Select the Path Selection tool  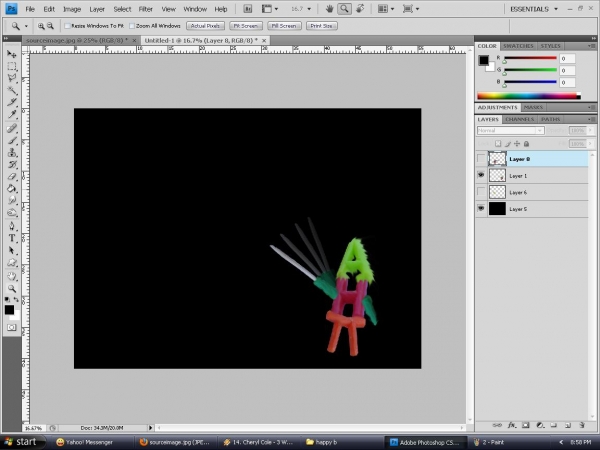click(12, 250)
